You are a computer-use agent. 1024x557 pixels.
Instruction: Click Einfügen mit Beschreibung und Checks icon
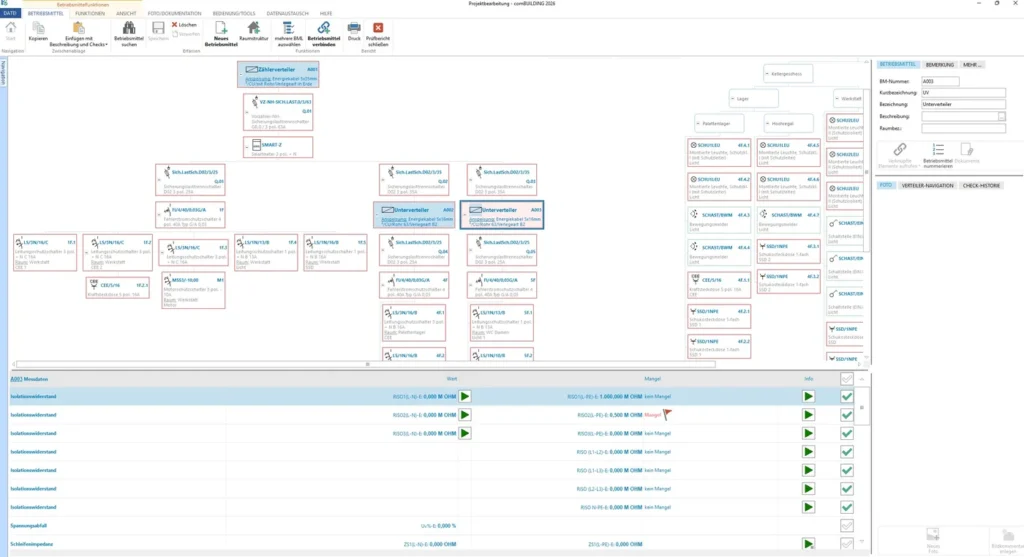[x=78, y=28]
